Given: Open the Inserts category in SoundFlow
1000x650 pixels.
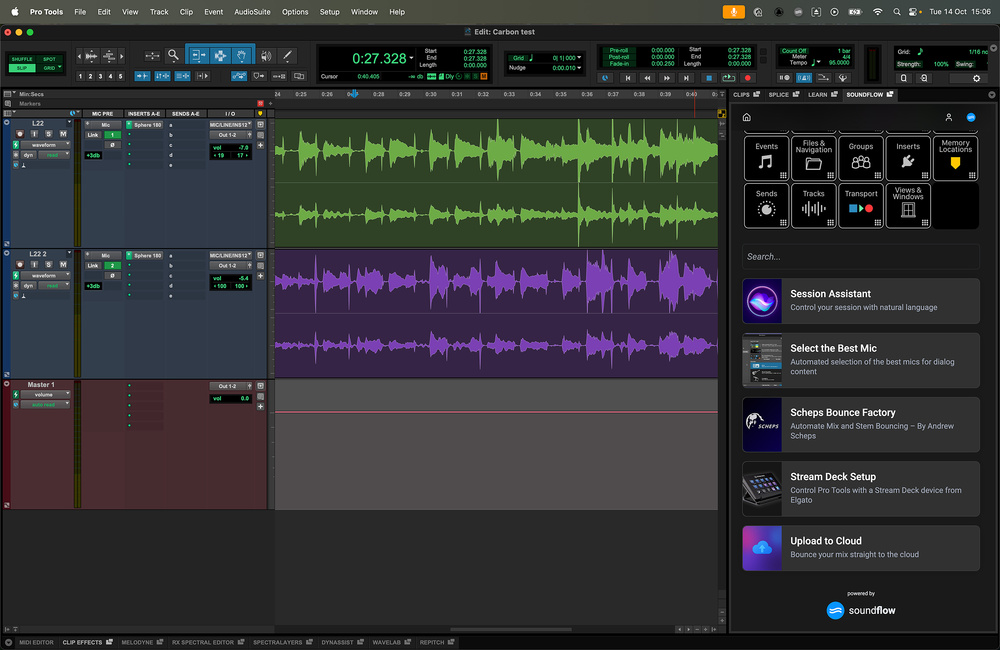Looking at the screenshot, I should 908,158.
